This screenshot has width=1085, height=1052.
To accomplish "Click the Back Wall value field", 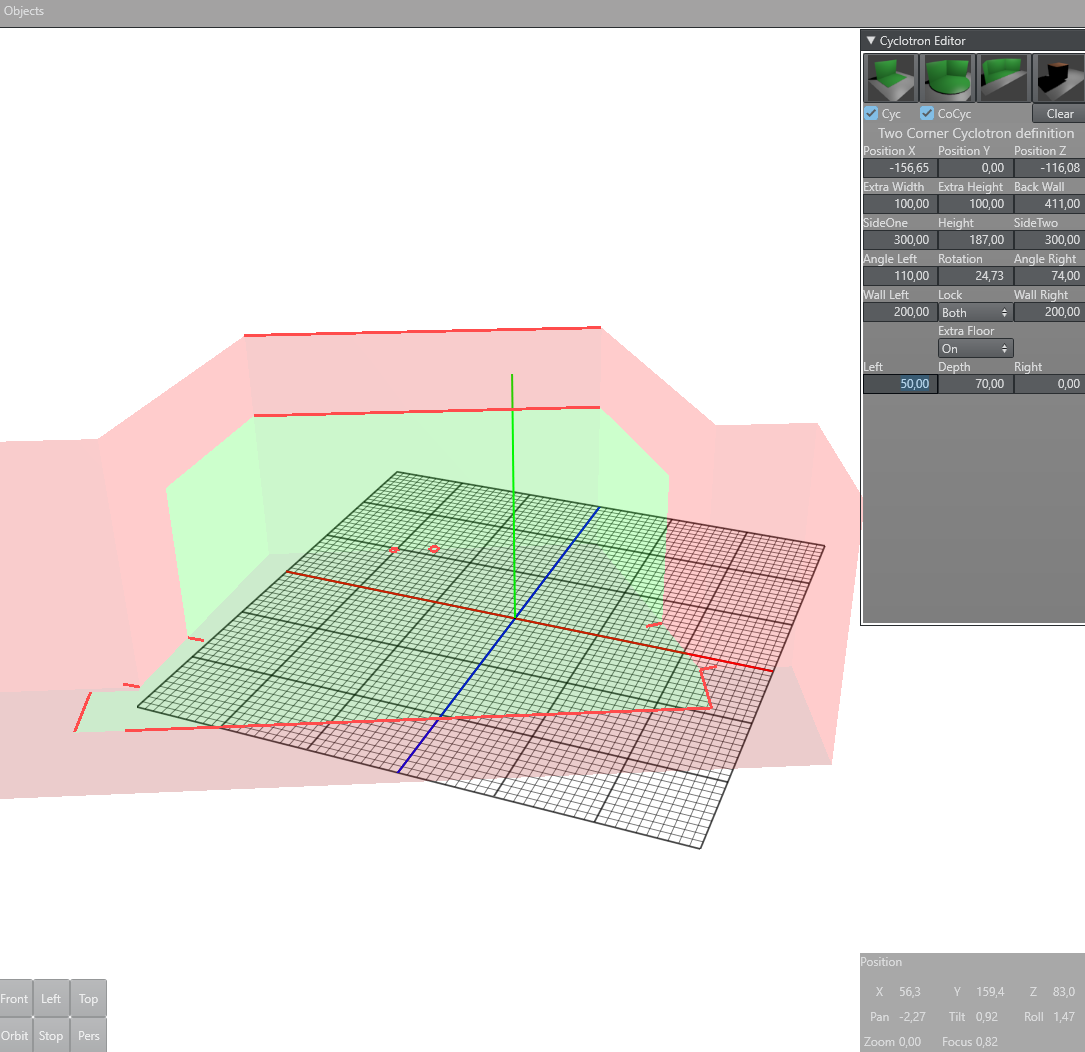I will click(x=1049, y=204).
